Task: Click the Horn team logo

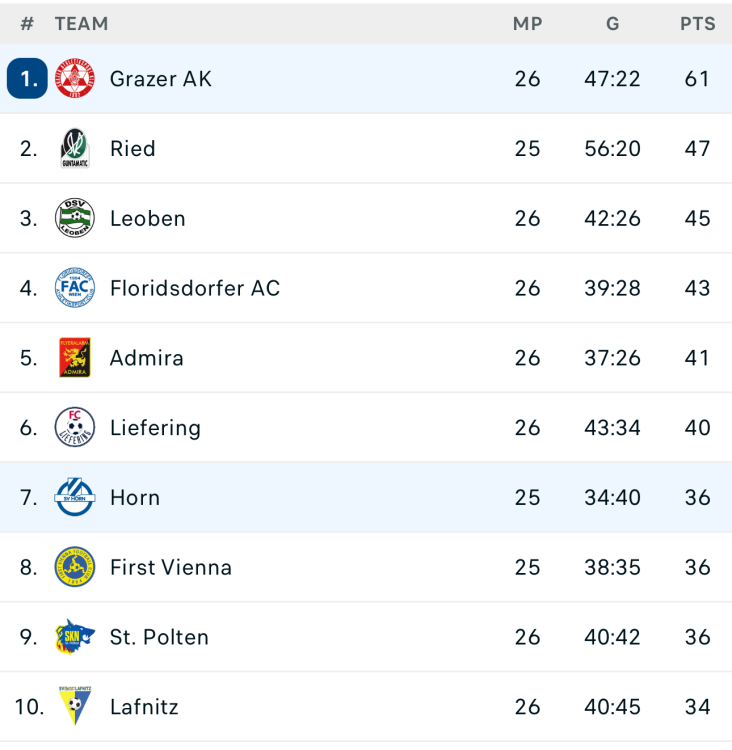Action: [x=75, y=497]
